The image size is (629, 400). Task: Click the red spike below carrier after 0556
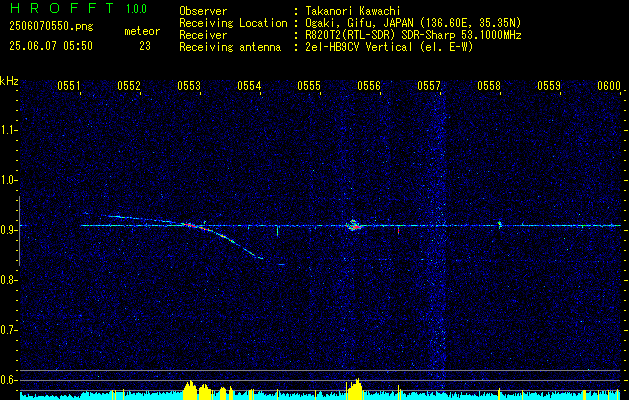[398, 231]
